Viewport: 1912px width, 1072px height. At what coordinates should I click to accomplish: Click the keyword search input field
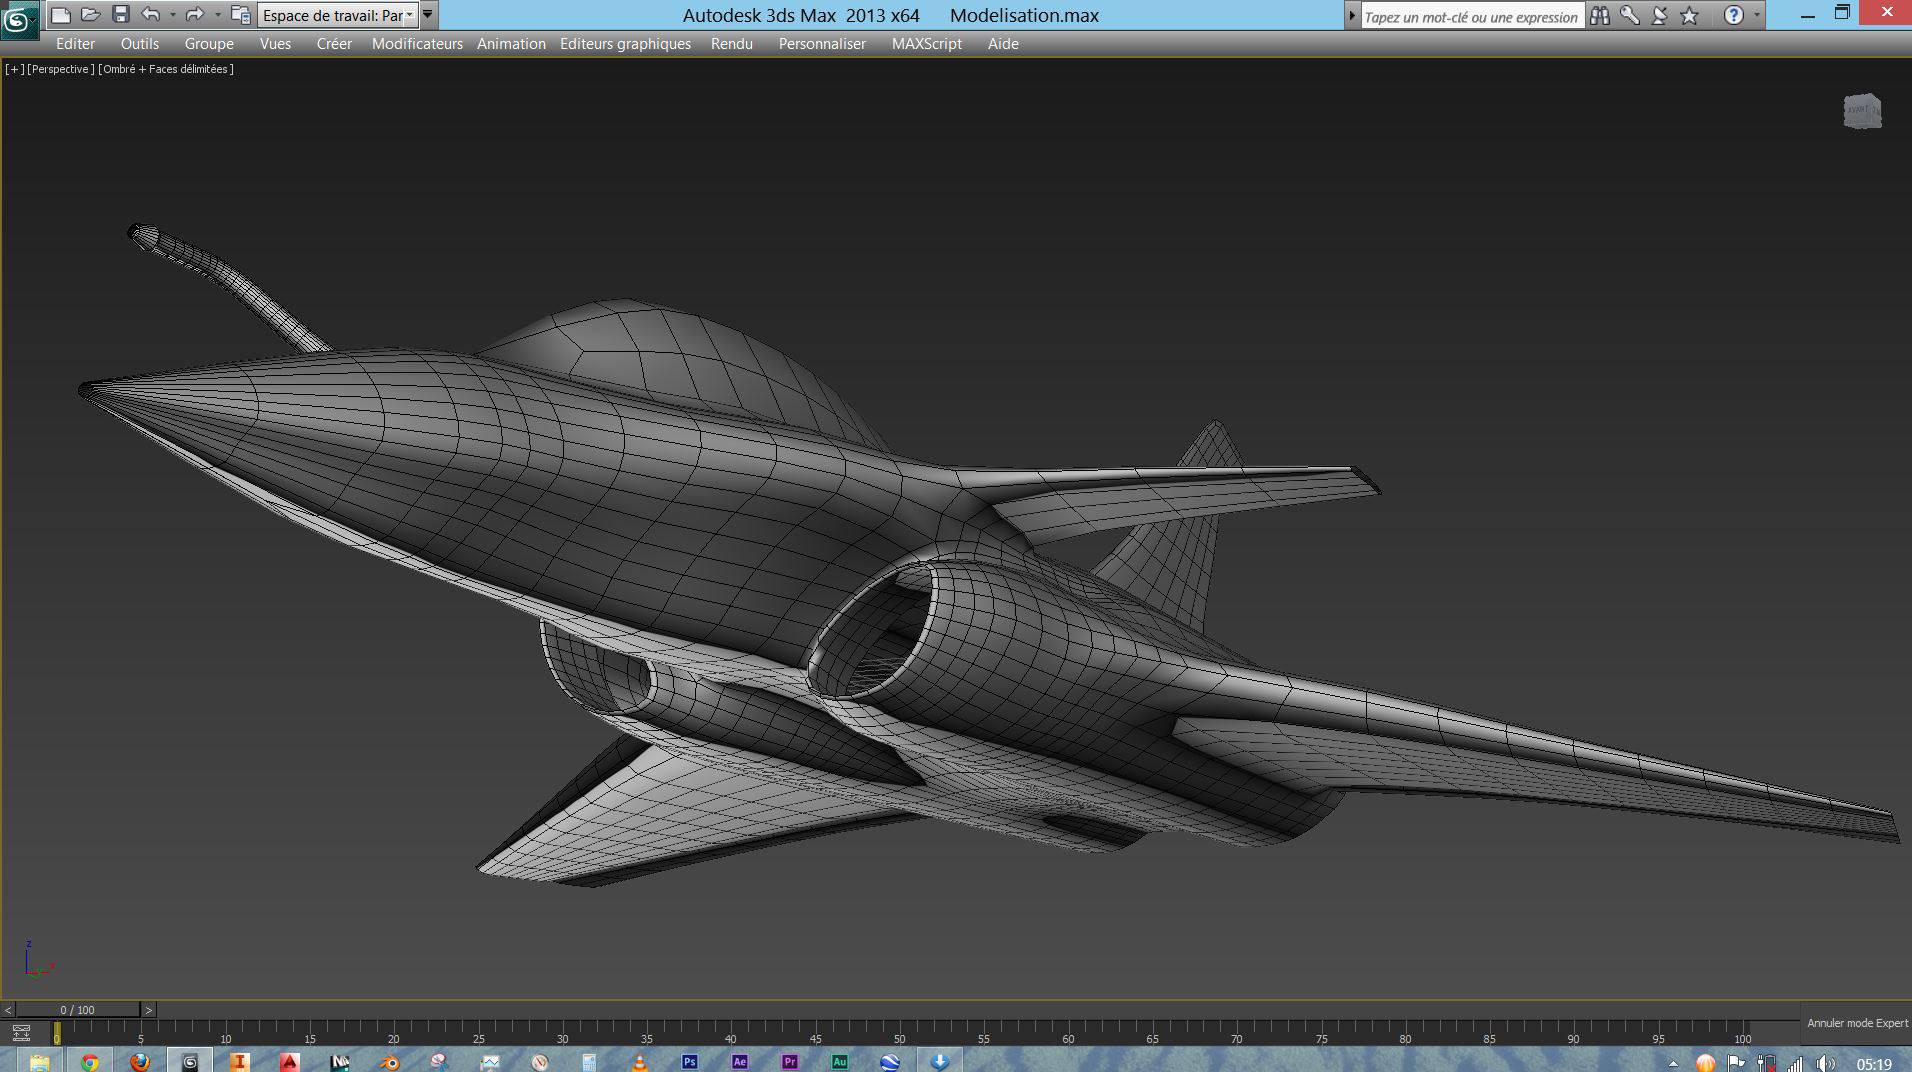(1470, 17)
